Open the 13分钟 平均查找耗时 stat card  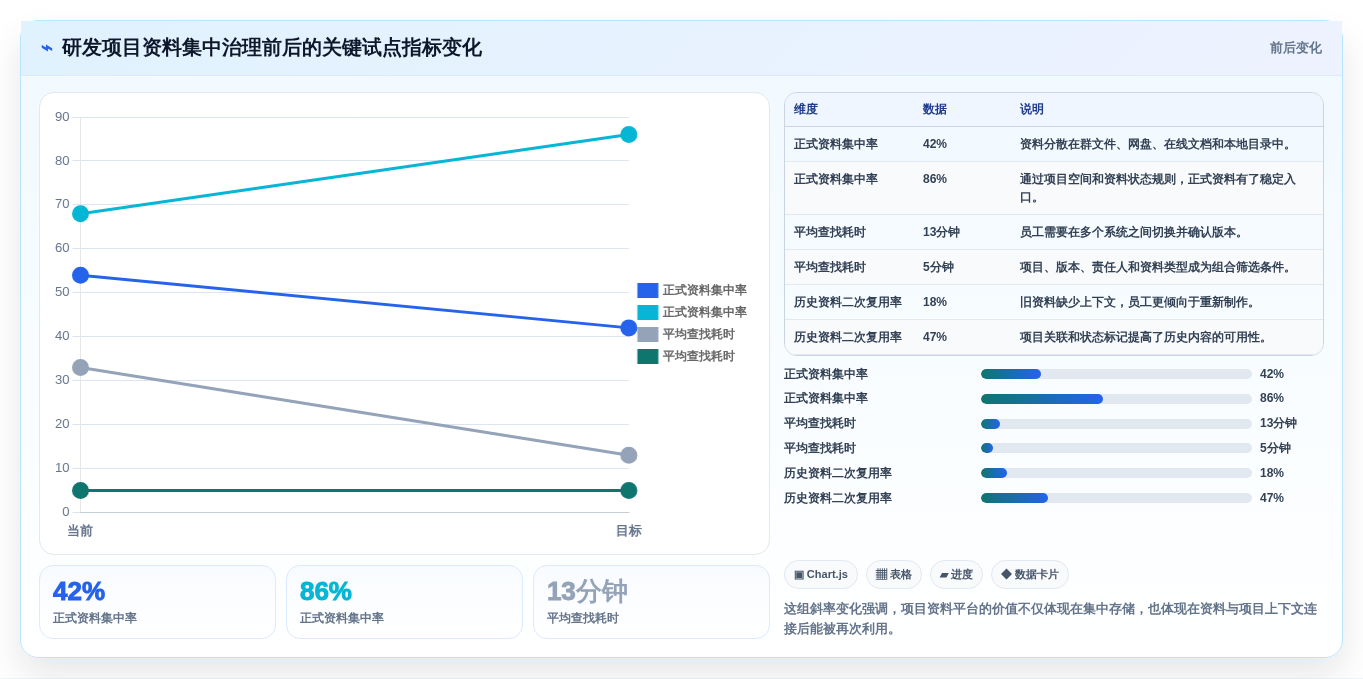pyautogui.click(x=651, y=602)
